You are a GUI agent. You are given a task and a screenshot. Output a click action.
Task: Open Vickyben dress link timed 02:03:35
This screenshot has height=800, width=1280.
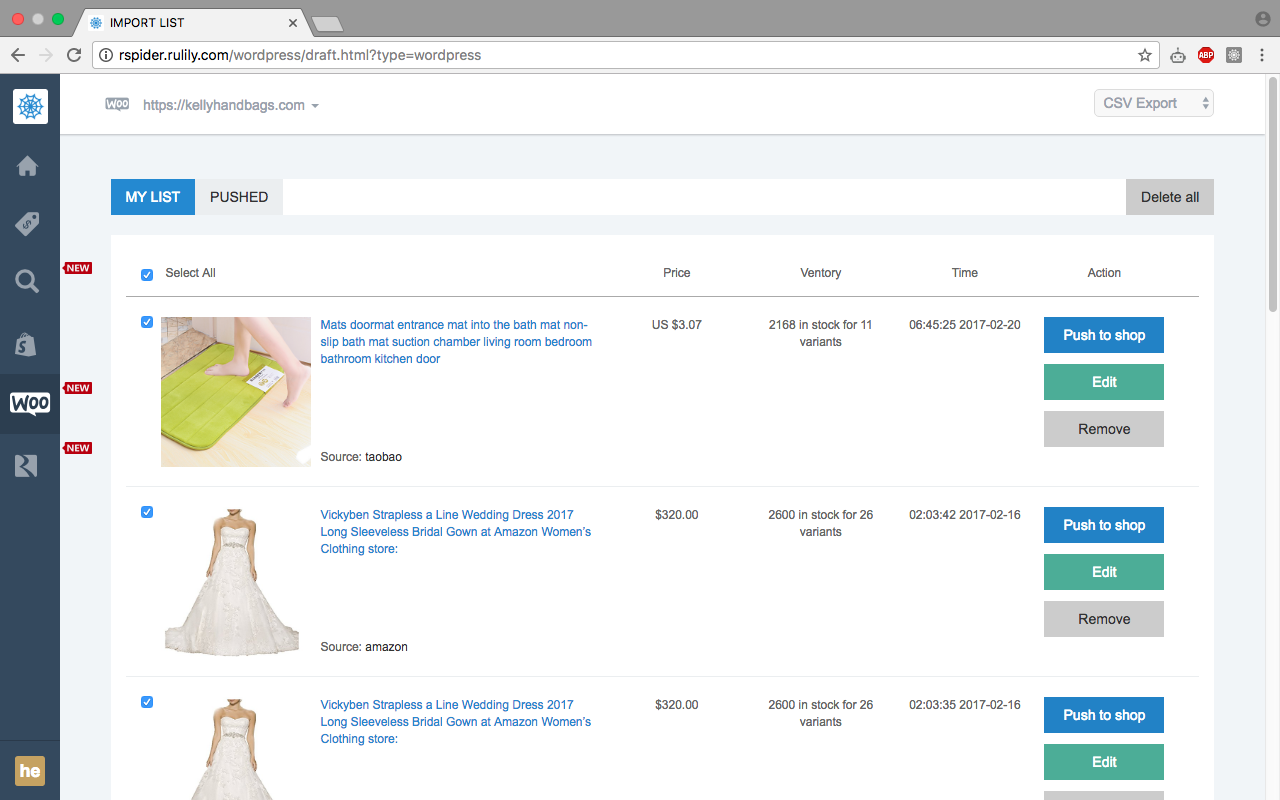(x=456, y=722)
